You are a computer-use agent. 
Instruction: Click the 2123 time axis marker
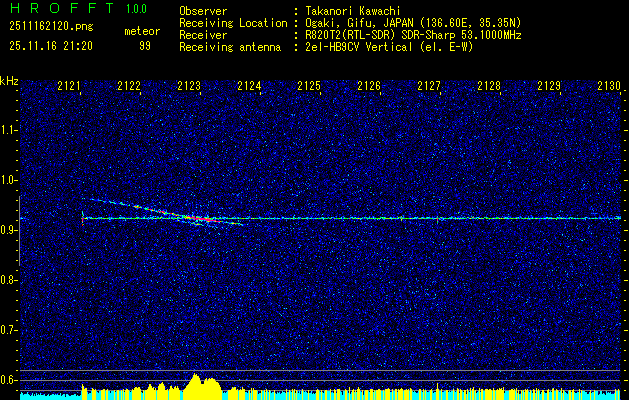[189, 85]
